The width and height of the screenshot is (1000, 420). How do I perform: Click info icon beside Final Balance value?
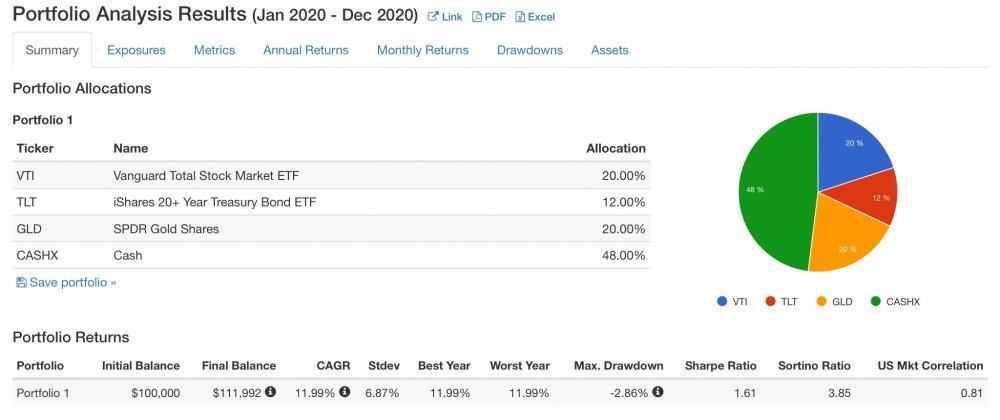click(x=271, y=392)
